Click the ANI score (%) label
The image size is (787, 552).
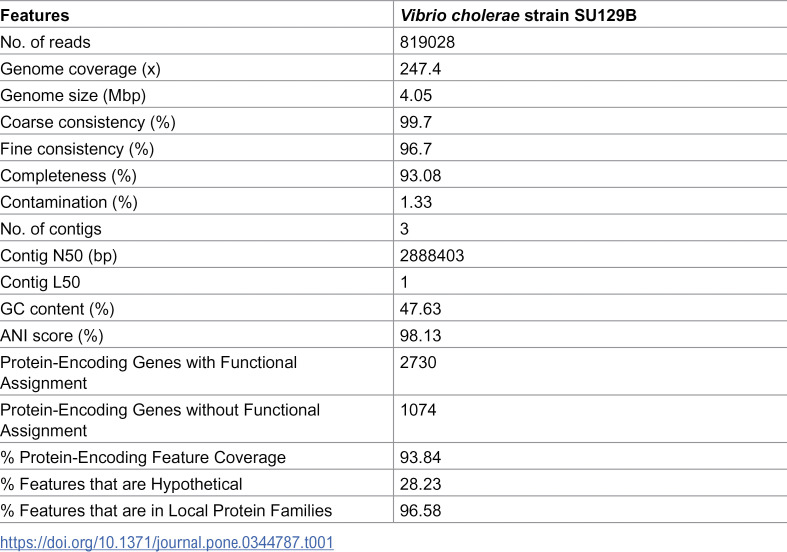tap(52, 335)
